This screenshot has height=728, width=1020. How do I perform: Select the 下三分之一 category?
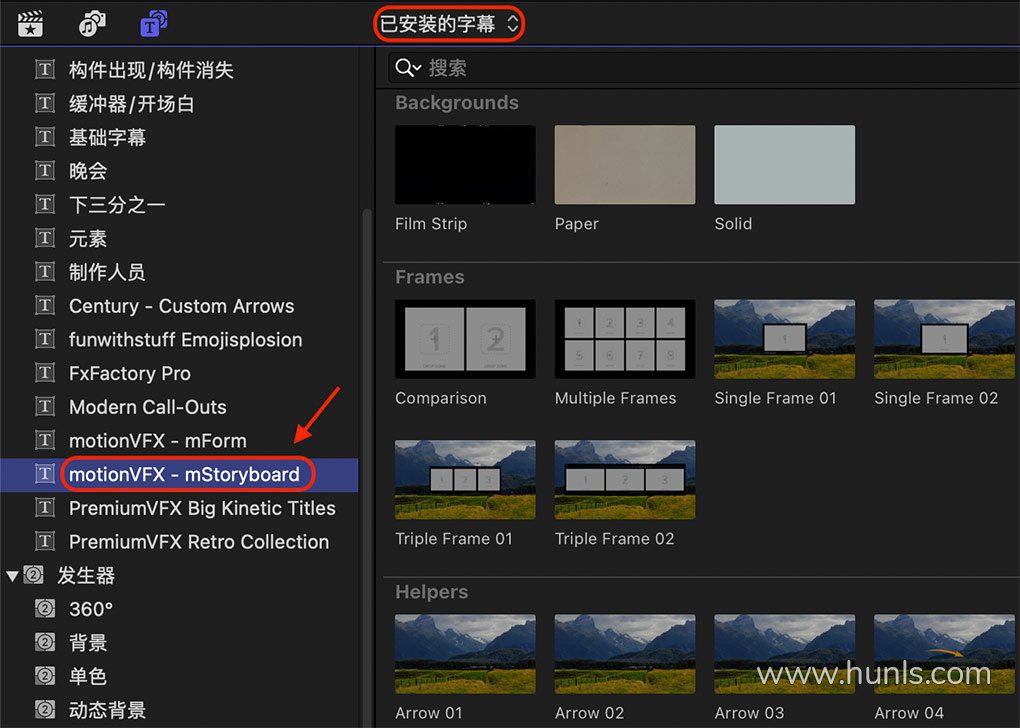coord(179,205)
